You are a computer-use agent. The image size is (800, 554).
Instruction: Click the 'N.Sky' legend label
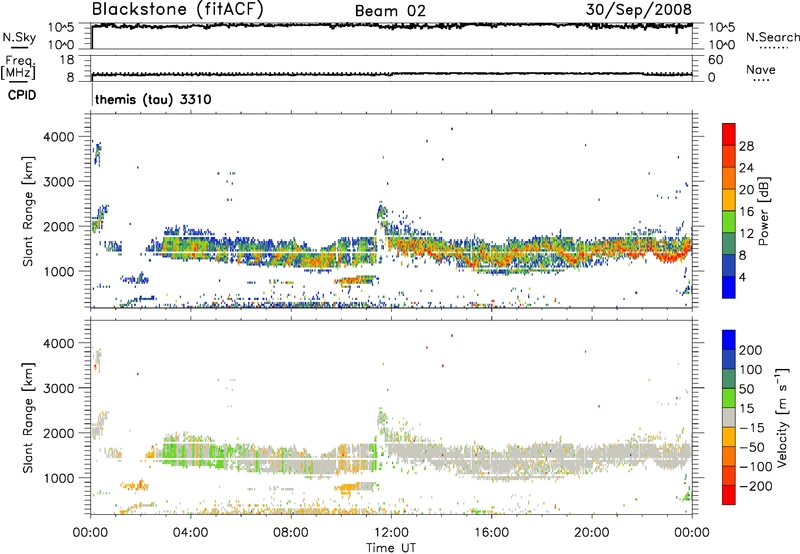pos(19,37)
